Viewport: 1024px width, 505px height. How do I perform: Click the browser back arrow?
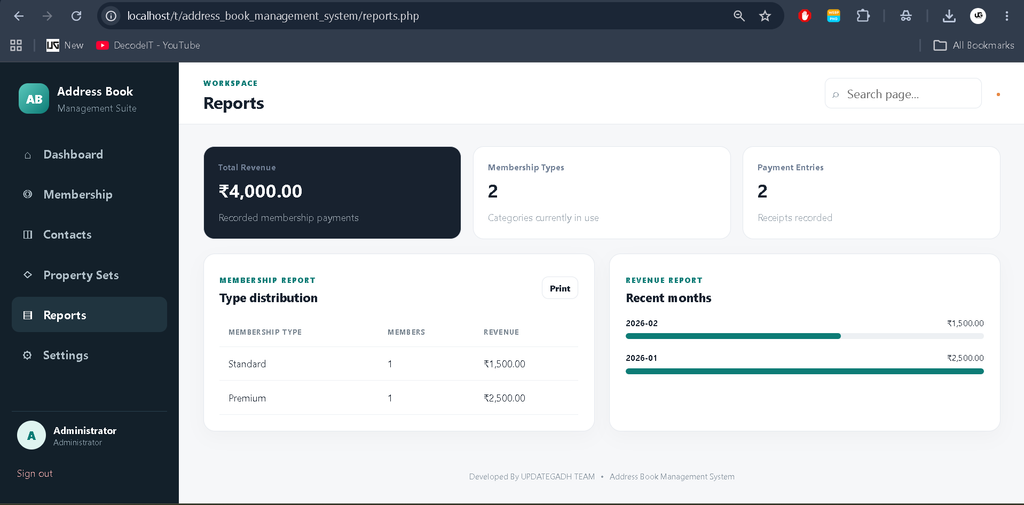[18, 16]
